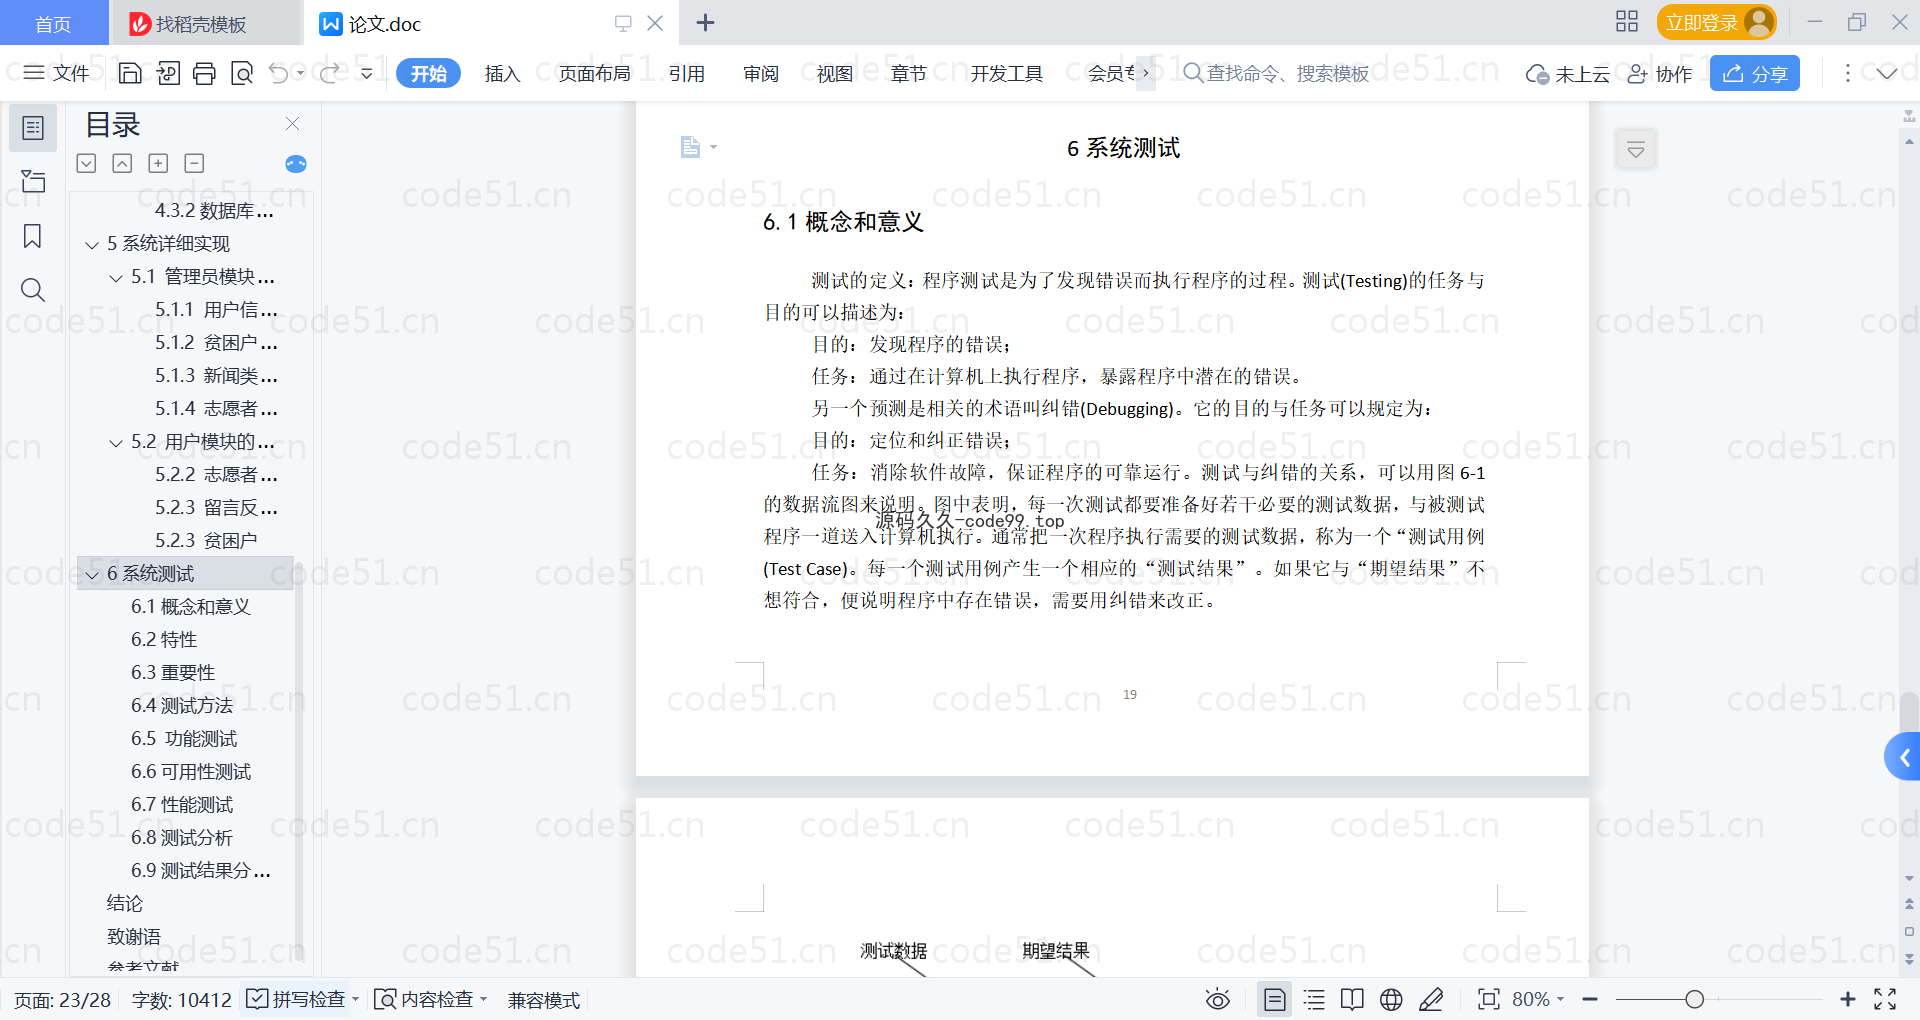
Task: Switch to page layout view icon
Action: point(1274,999)
